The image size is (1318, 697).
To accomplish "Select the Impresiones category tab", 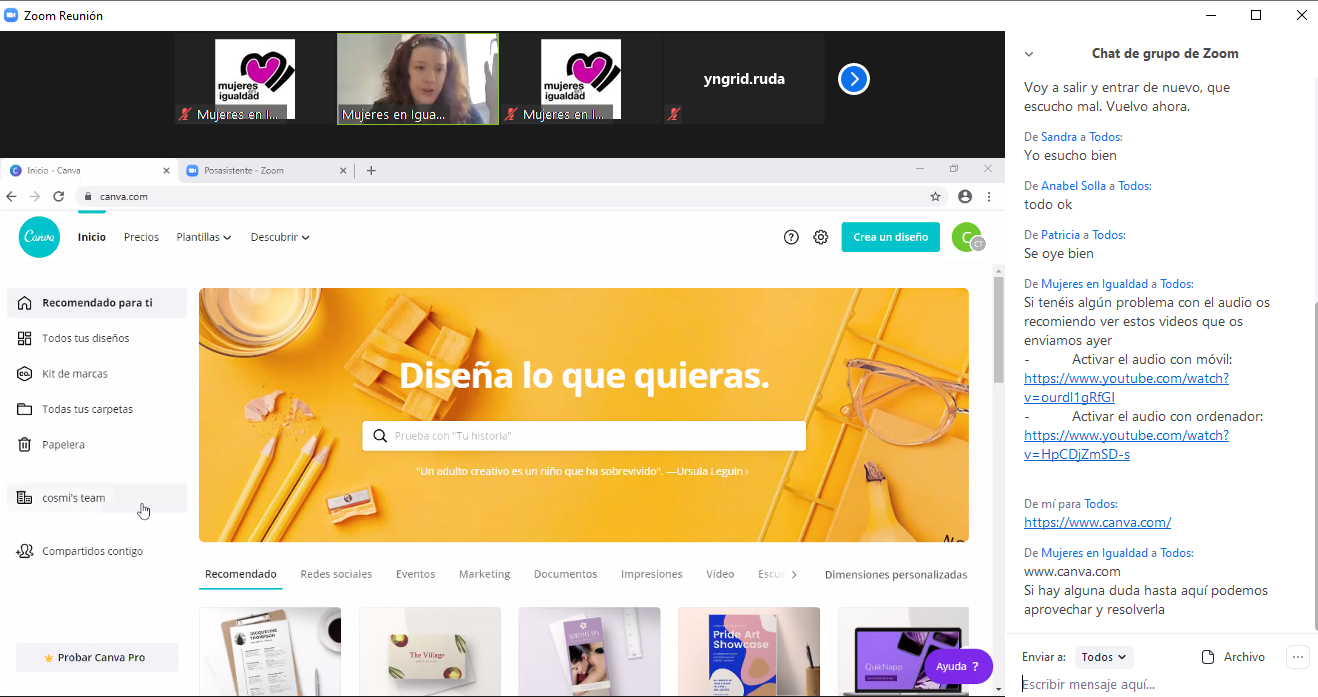I will pyautogui.click(x=652, y=574).
